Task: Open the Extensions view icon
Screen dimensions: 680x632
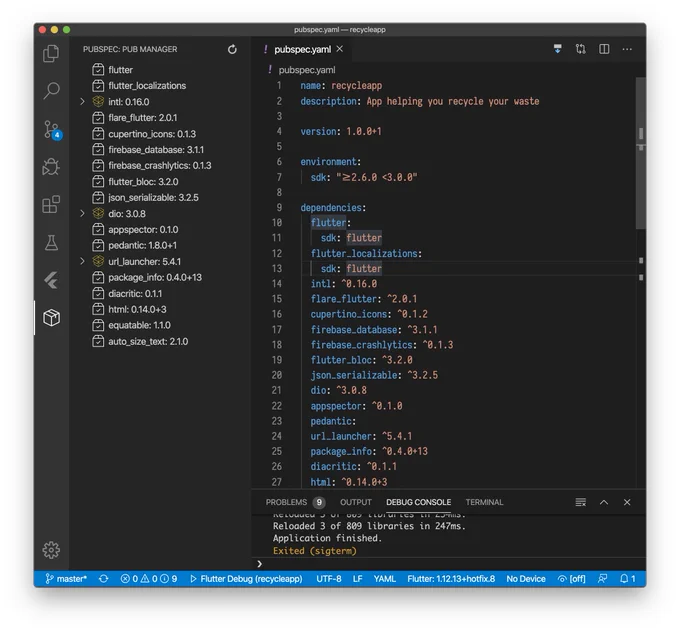Action: (x=51, y=204)
